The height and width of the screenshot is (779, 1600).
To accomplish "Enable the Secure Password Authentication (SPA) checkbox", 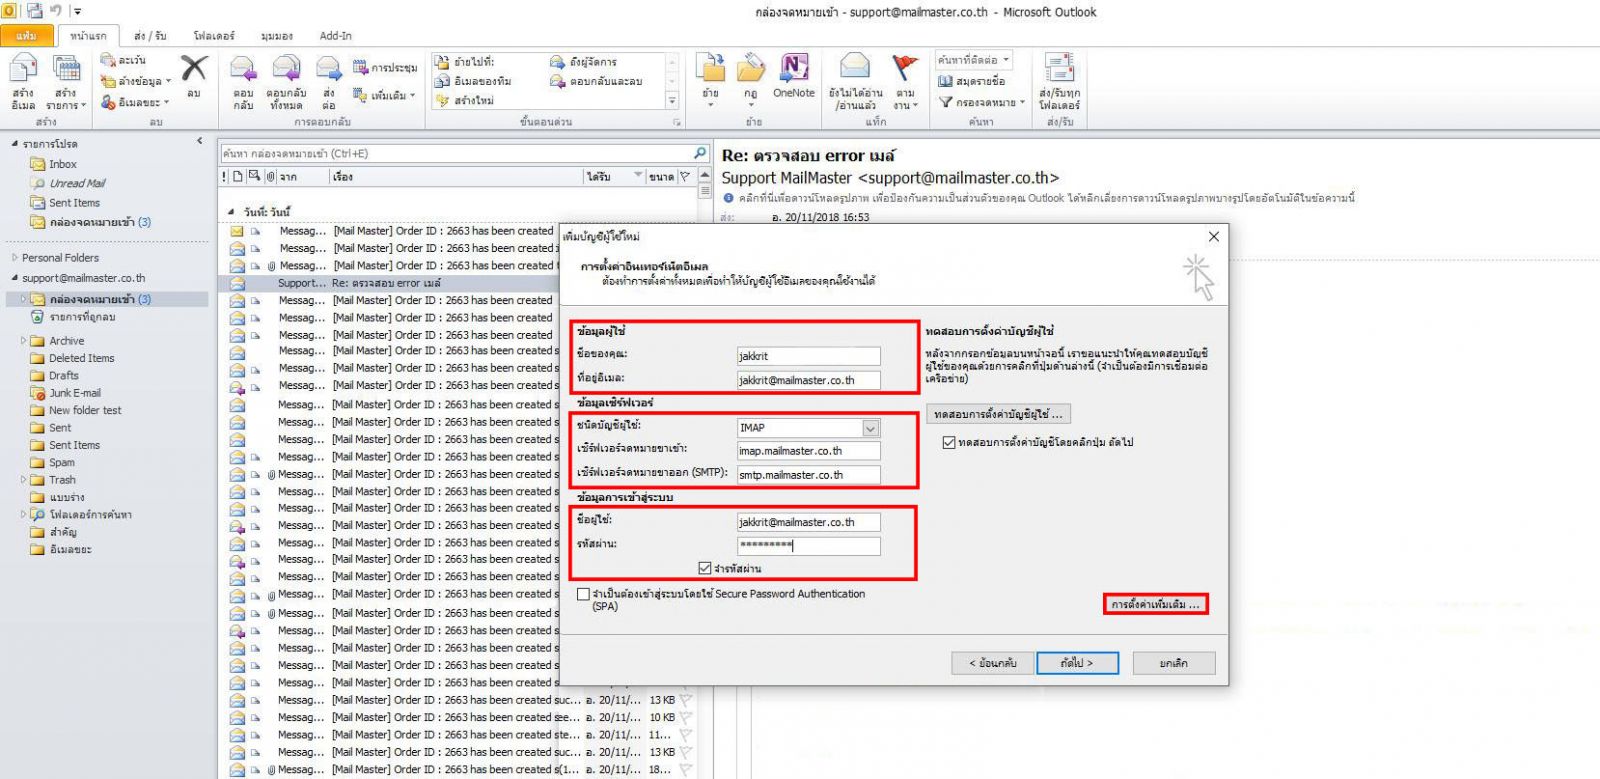I will 583,594.
